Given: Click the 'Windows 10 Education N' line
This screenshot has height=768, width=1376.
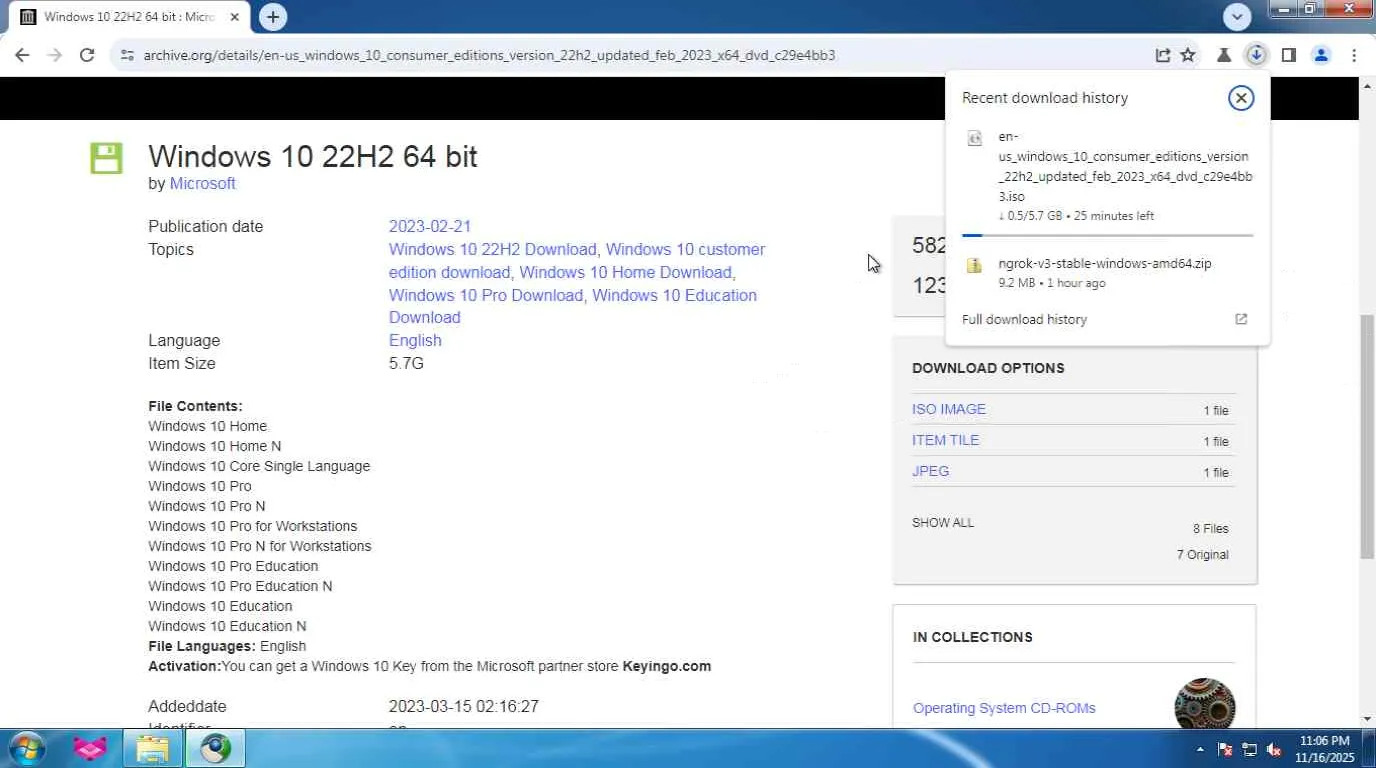Looking at the screenshot, I should [227, 626].
